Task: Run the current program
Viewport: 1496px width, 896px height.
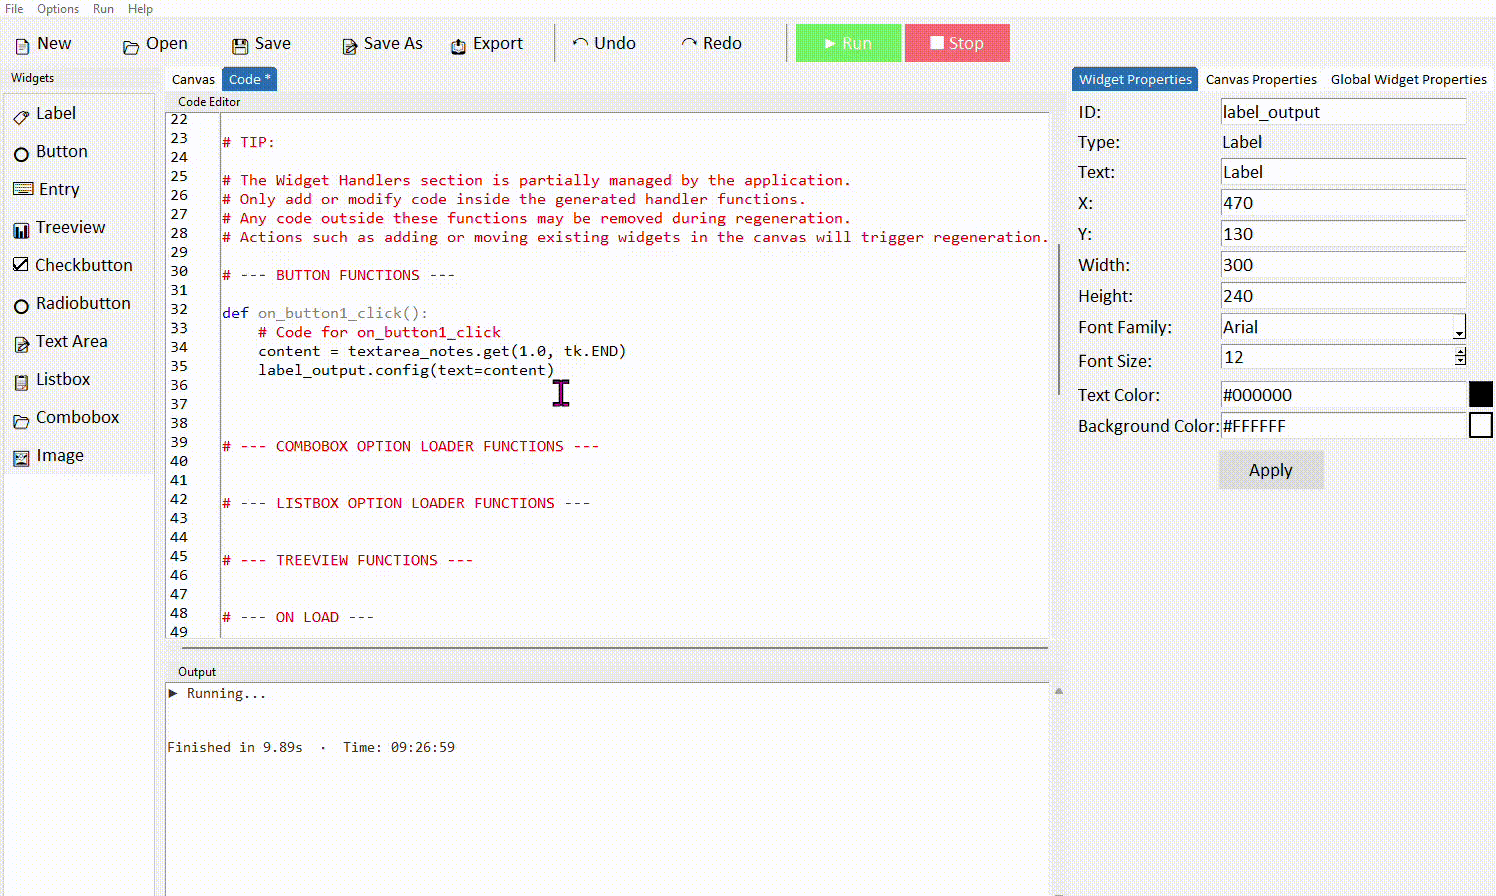Action: pos(848,43)
